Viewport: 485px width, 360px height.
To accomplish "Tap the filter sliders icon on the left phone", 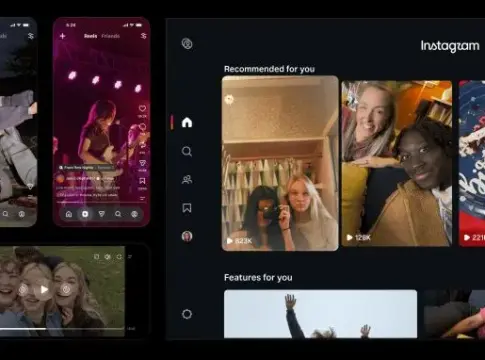I will click(x=31, y=36).
